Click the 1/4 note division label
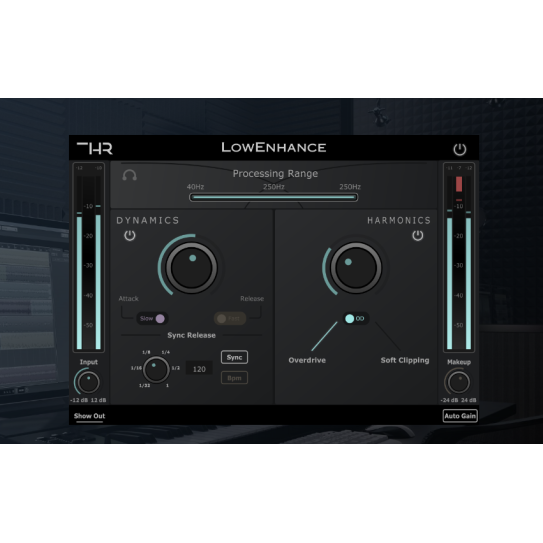The height and width of the screenshot is (543, 543). [x=166, y=352]
